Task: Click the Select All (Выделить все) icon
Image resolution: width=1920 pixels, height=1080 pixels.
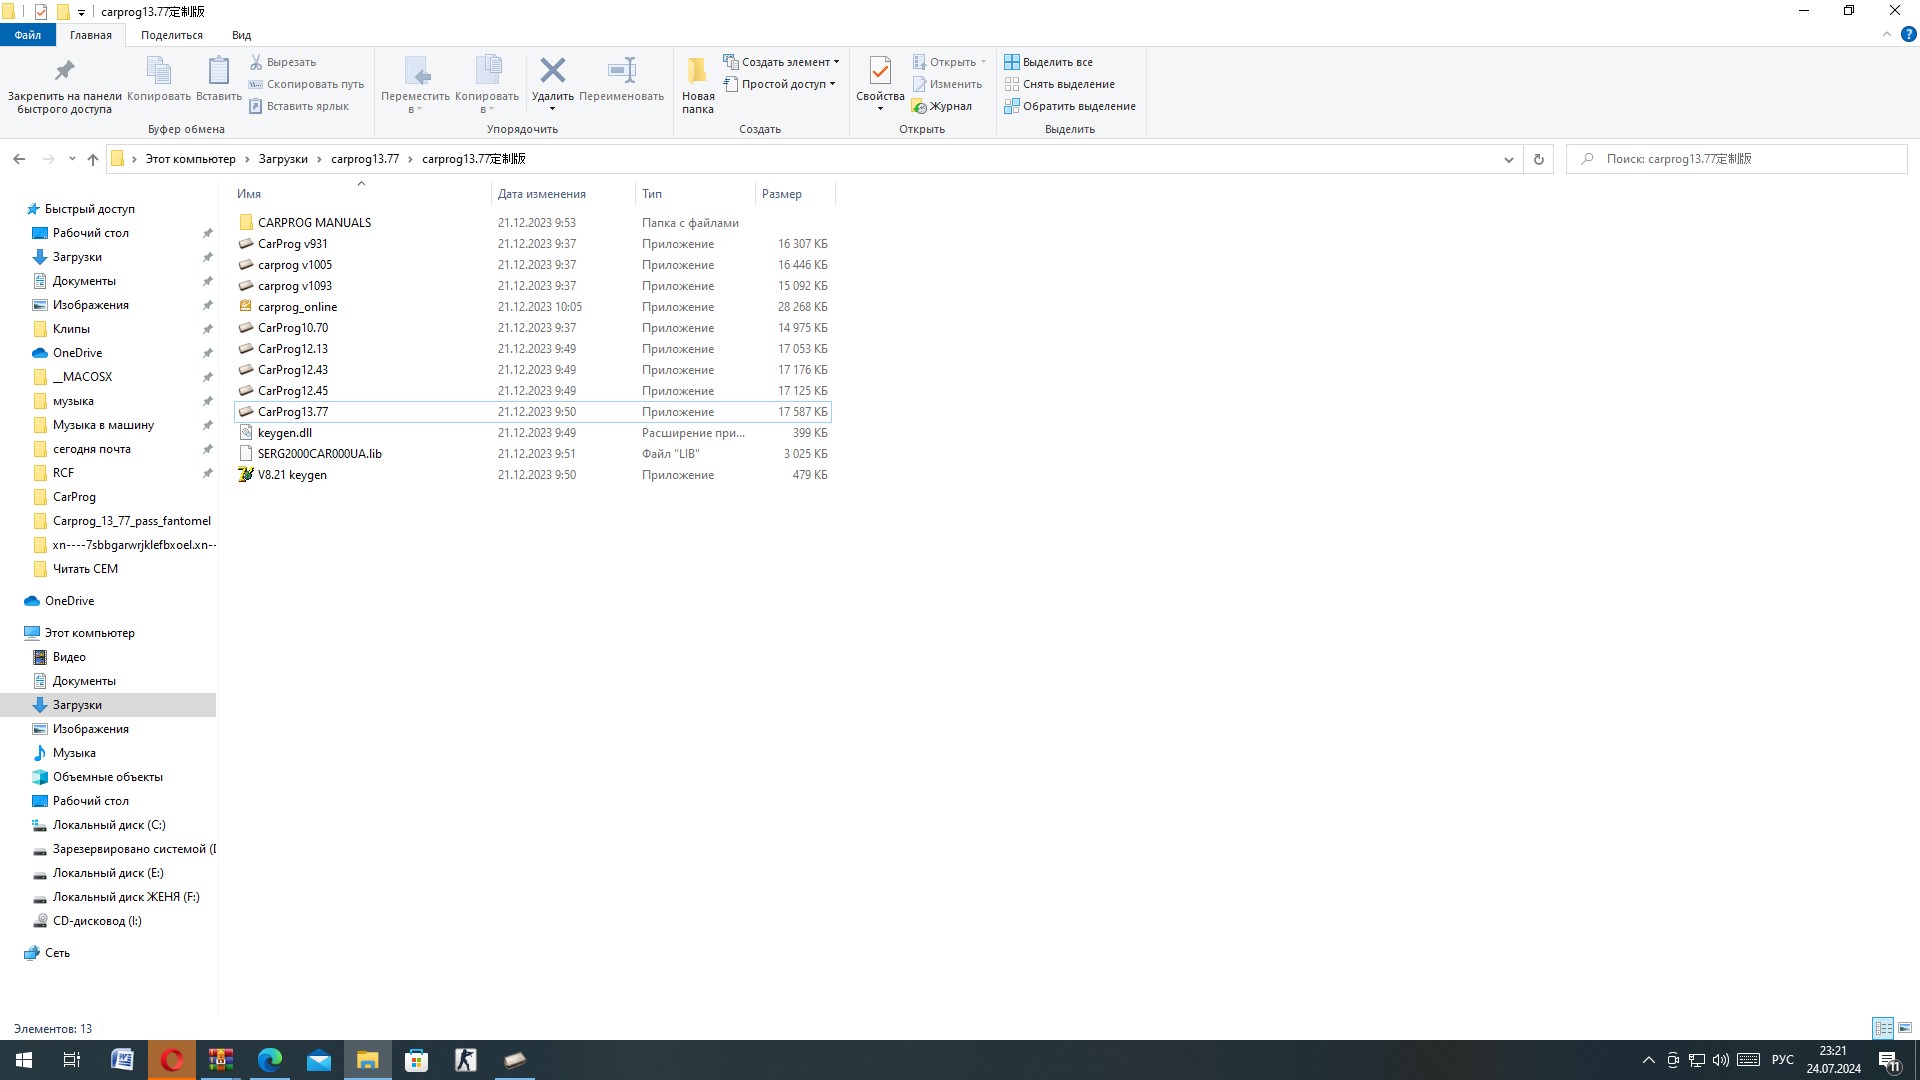Action: pyautogui.click(x=1012, y=62)
